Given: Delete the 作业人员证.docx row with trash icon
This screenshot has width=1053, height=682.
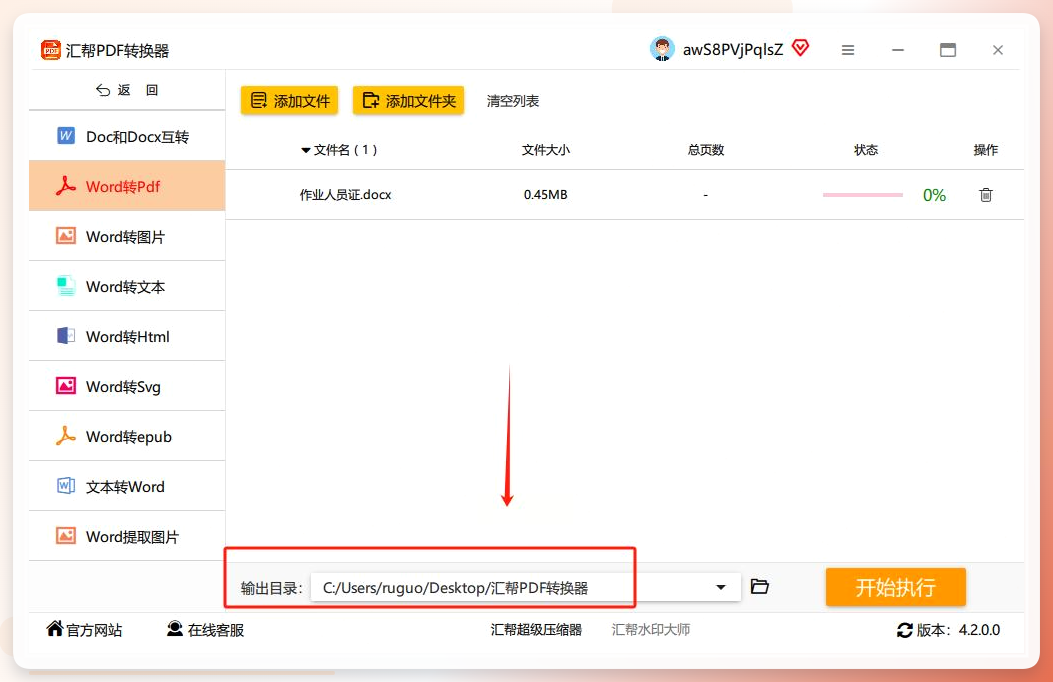Looking at the screenshot, I should tap(986, 195).
